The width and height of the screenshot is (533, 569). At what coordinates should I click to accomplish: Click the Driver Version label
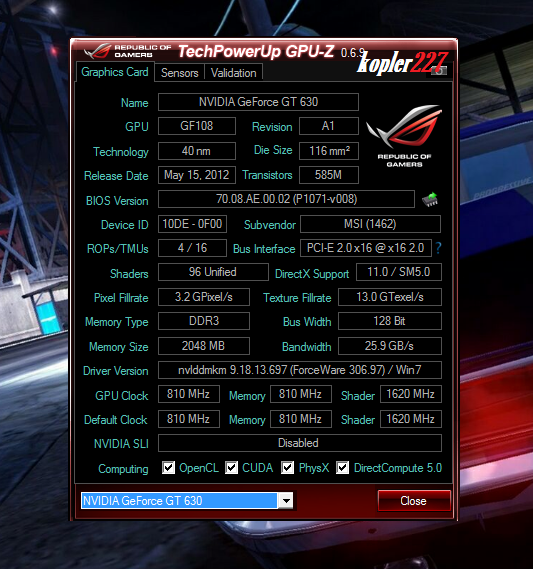point(116,371)
